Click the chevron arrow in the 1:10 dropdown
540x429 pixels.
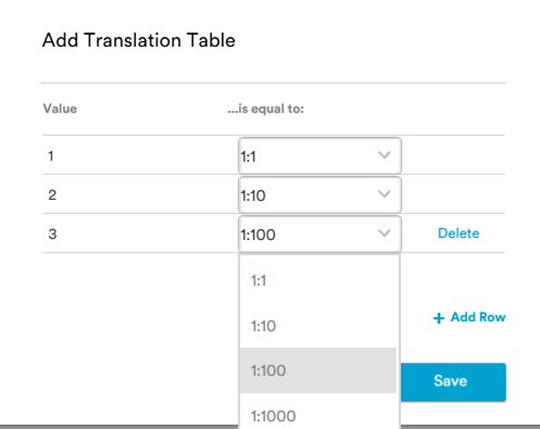[384, 194]
